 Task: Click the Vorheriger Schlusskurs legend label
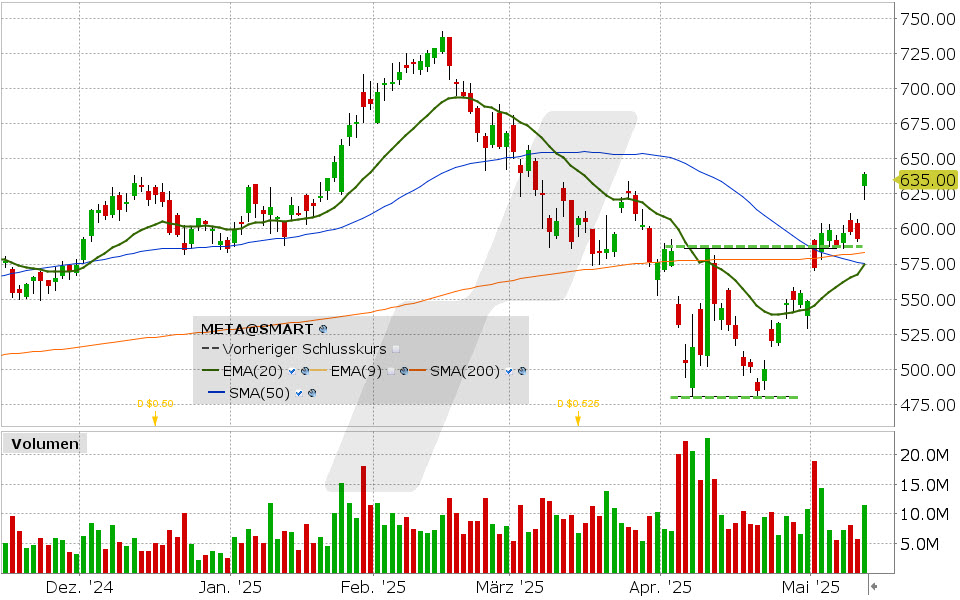pyautogui.click(x=304, y=349)
